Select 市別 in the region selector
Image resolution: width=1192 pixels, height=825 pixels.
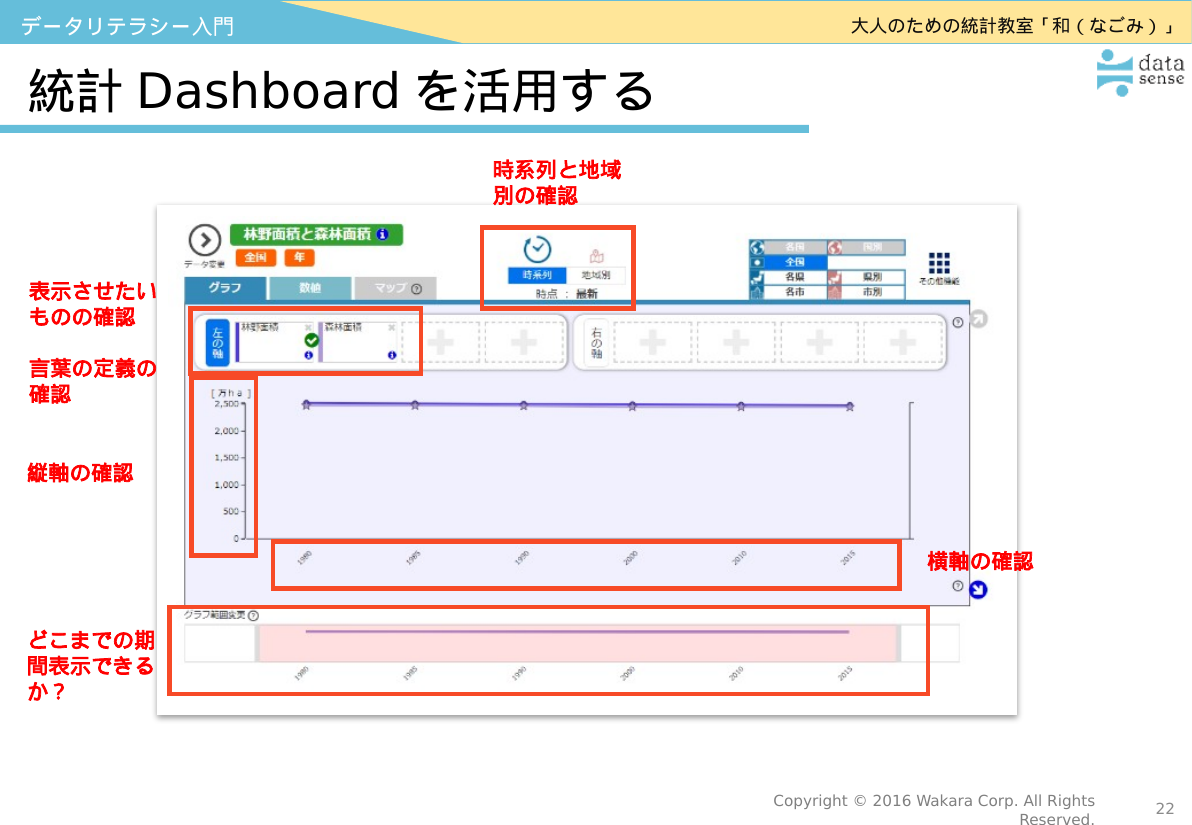873,292
